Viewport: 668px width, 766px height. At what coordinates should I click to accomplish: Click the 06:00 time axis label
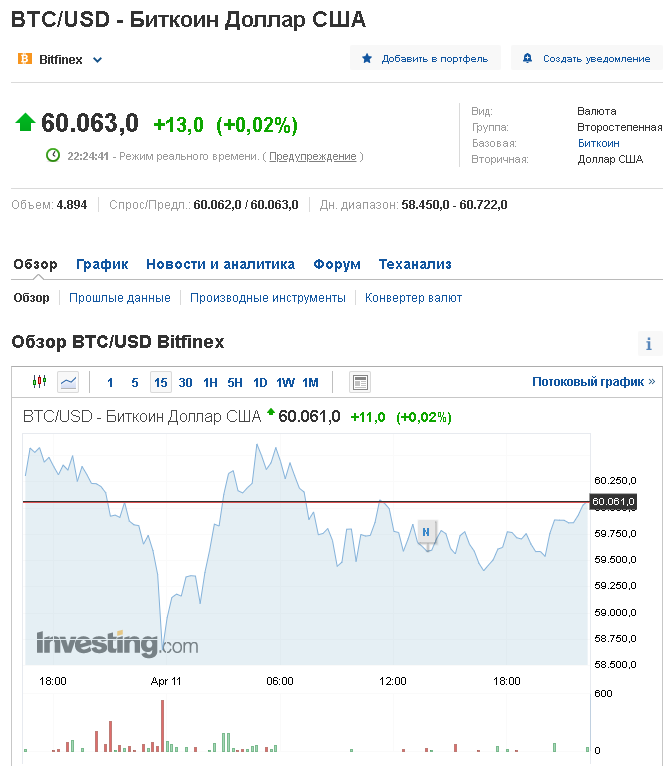pyautogui.click(x=280, y=681)
